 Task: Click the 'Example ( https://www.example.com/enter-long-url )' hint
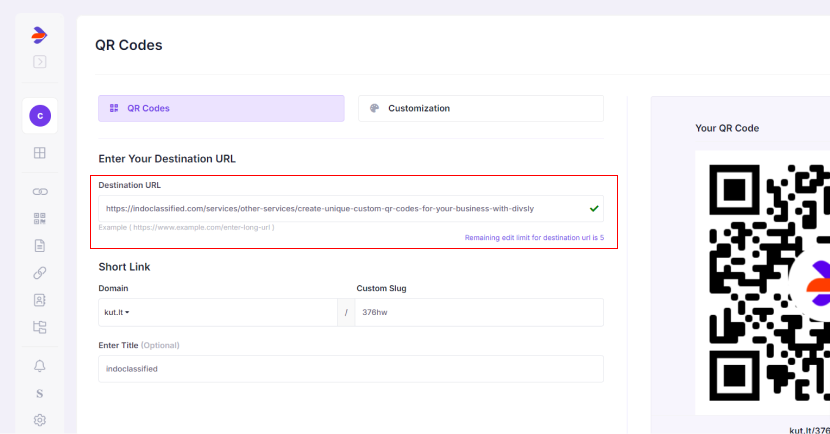[186, 228]
